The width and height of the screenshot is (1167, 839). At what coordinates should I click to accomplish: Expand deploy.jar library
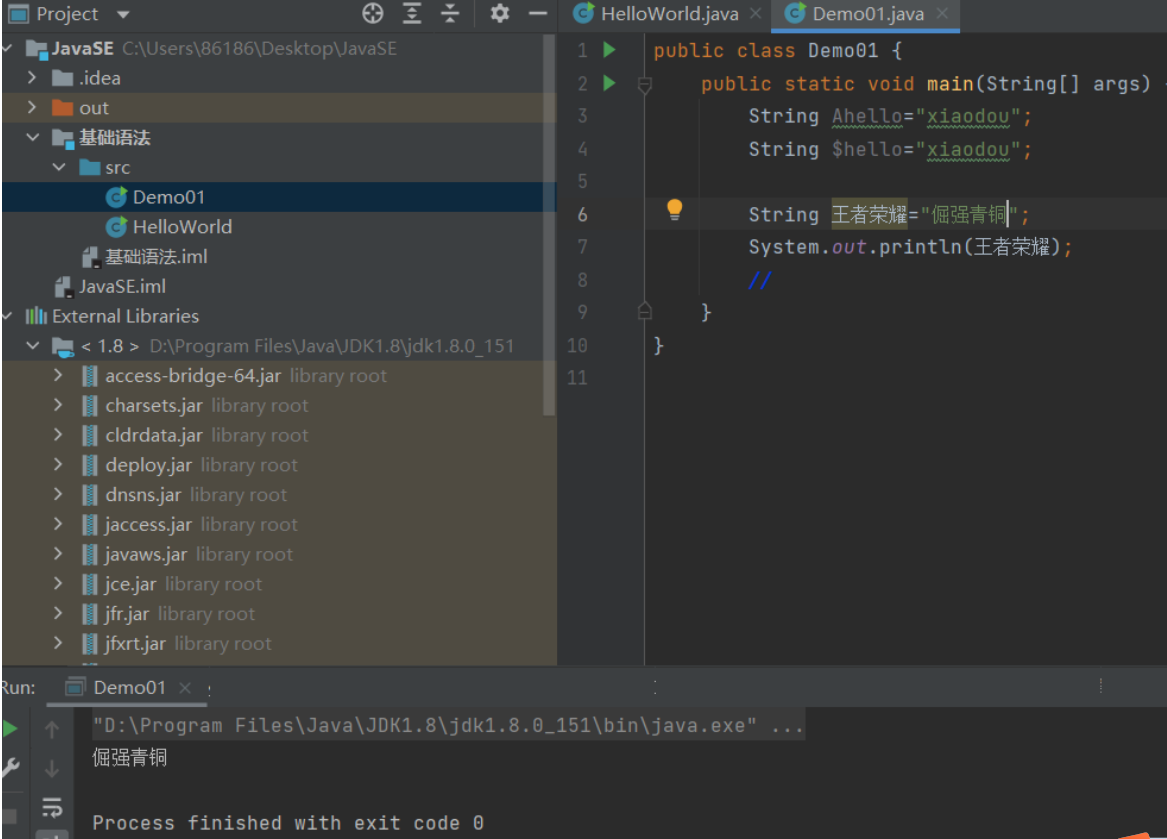[x=59, y=465]
